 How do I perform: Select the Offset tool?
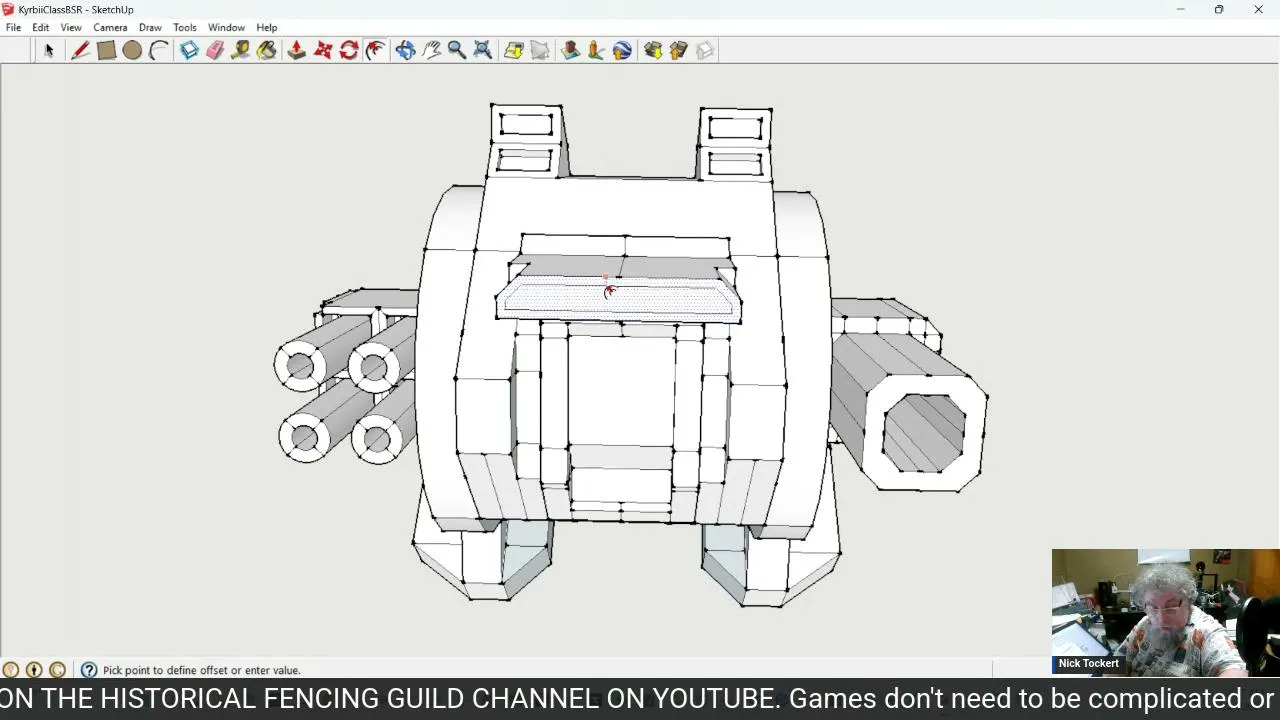click(x=375, y=50)
